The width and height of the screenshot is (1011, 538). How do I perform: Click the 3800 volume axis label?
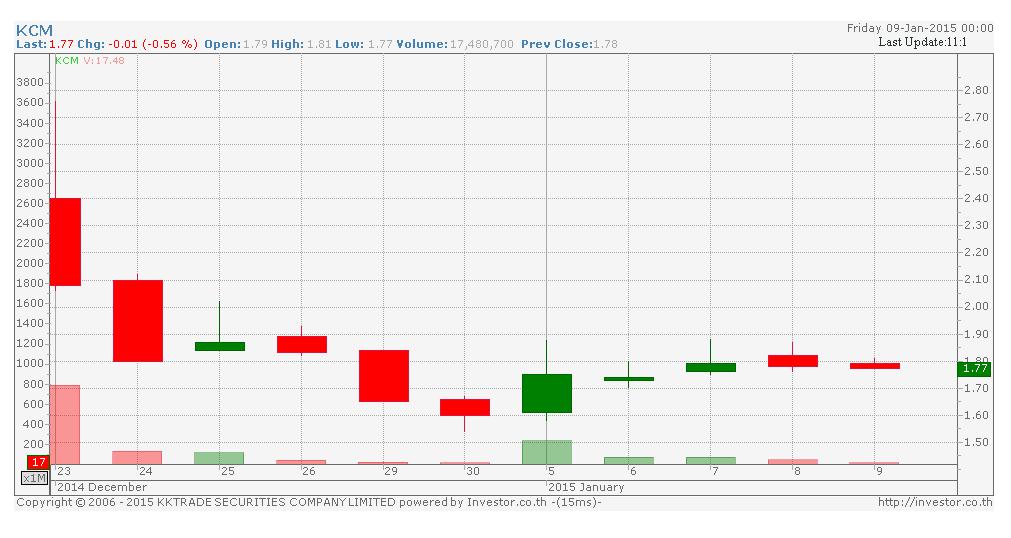coord(30,83)
